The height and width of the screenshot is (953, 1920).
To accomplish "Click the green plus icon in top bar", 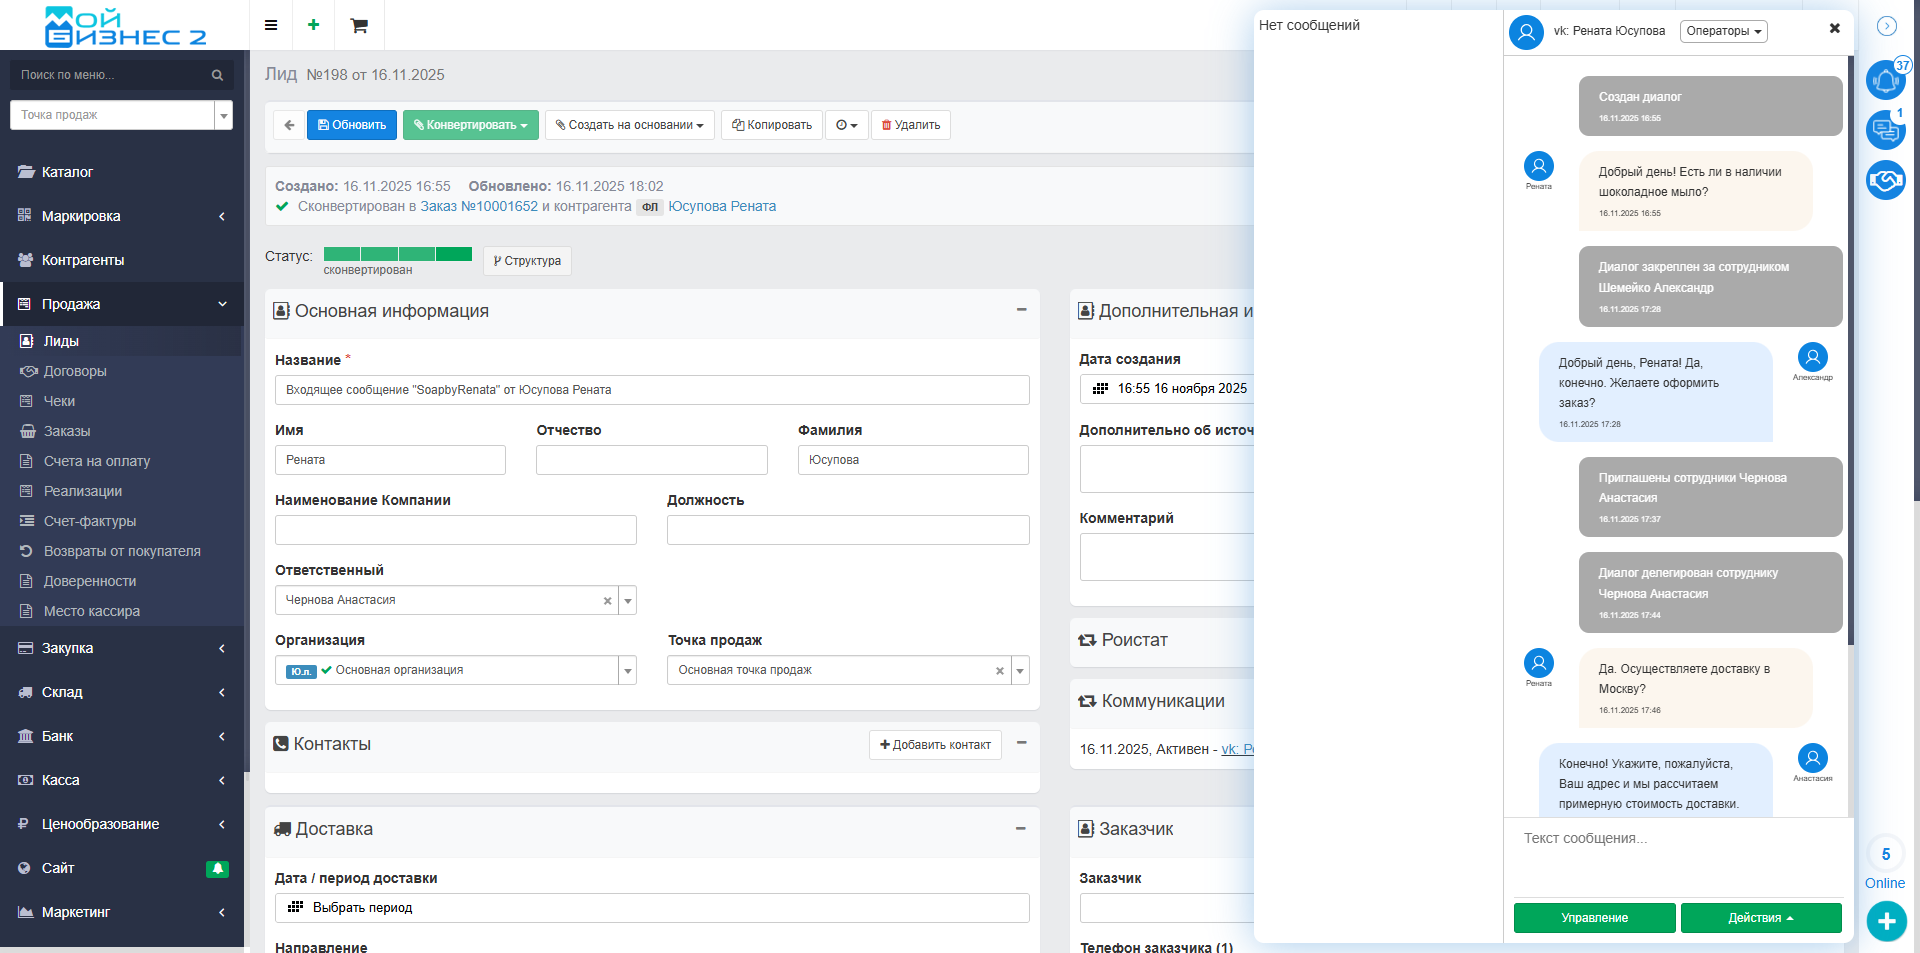I will [x=314, y=25].
